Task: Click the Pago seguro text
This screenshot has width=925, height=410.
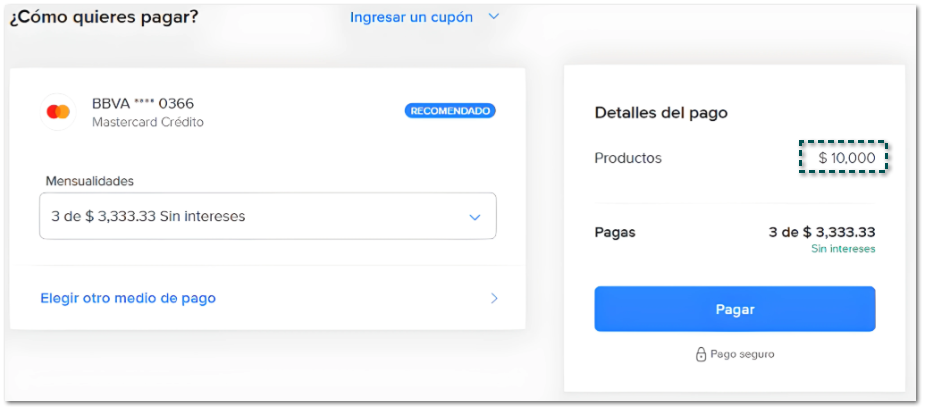Action: 742,354
